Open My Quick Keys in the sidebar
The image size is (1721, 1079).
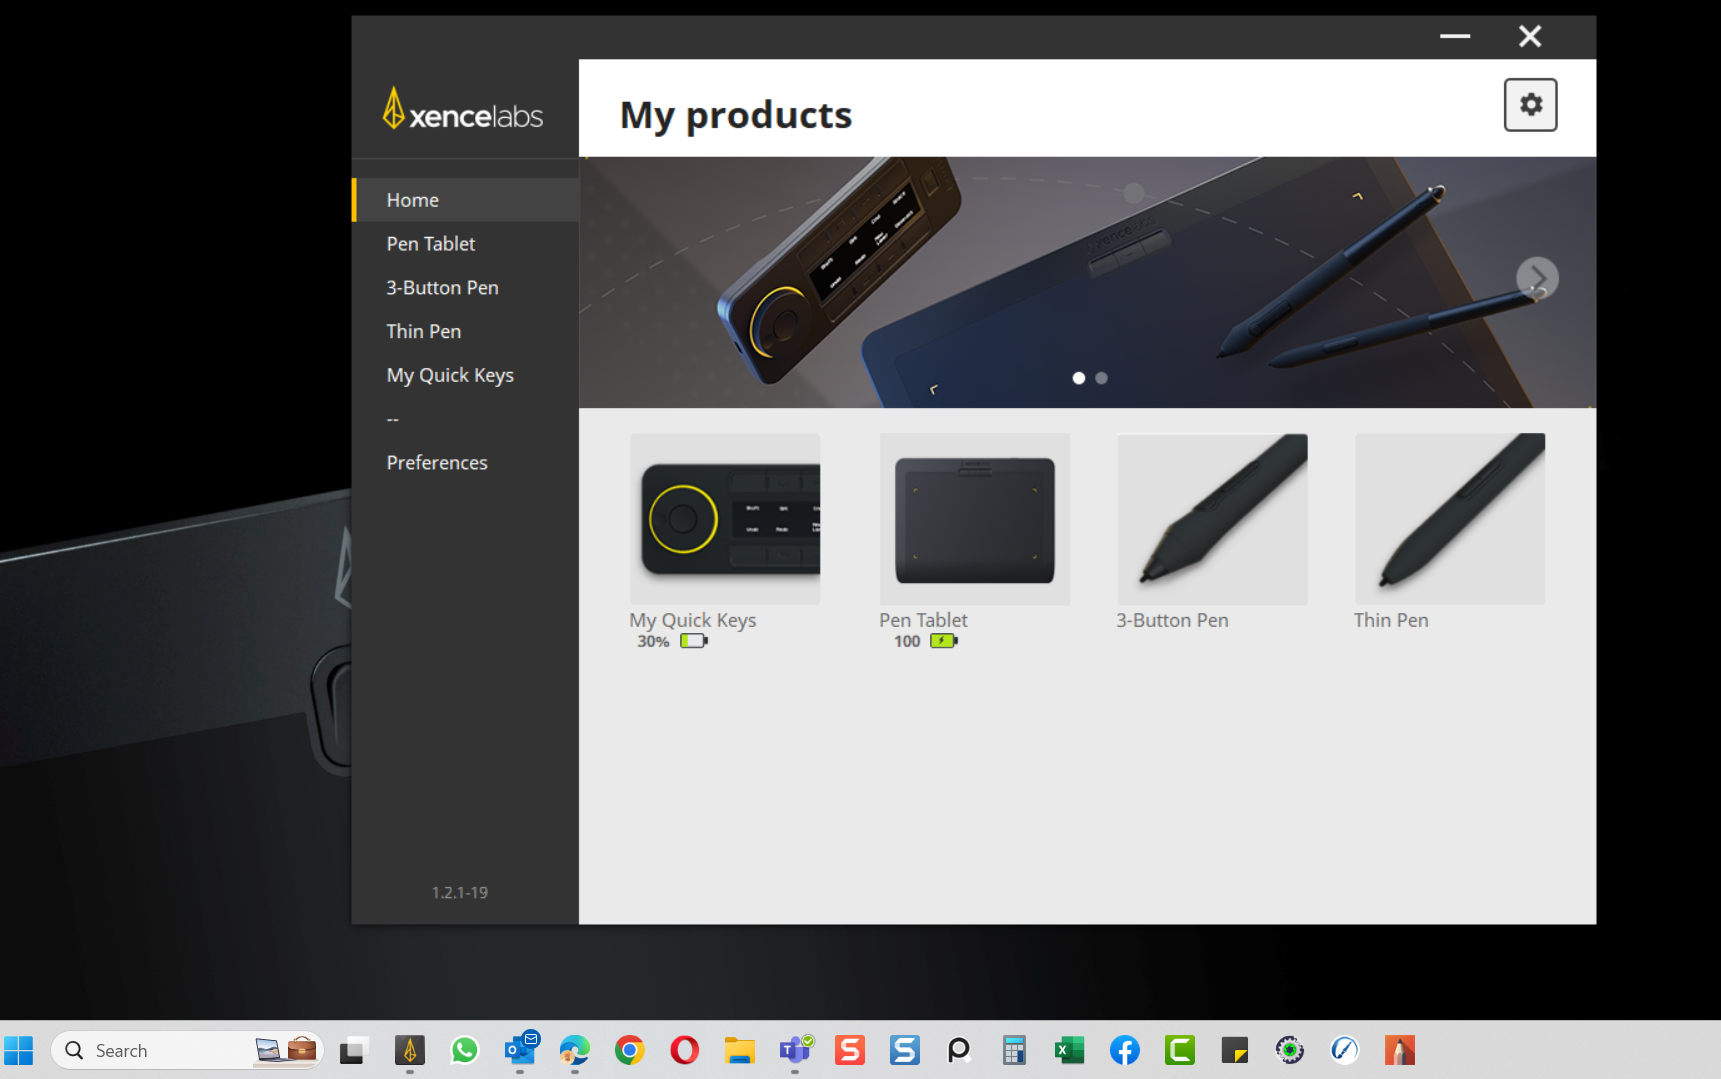(x=466, y=375)
